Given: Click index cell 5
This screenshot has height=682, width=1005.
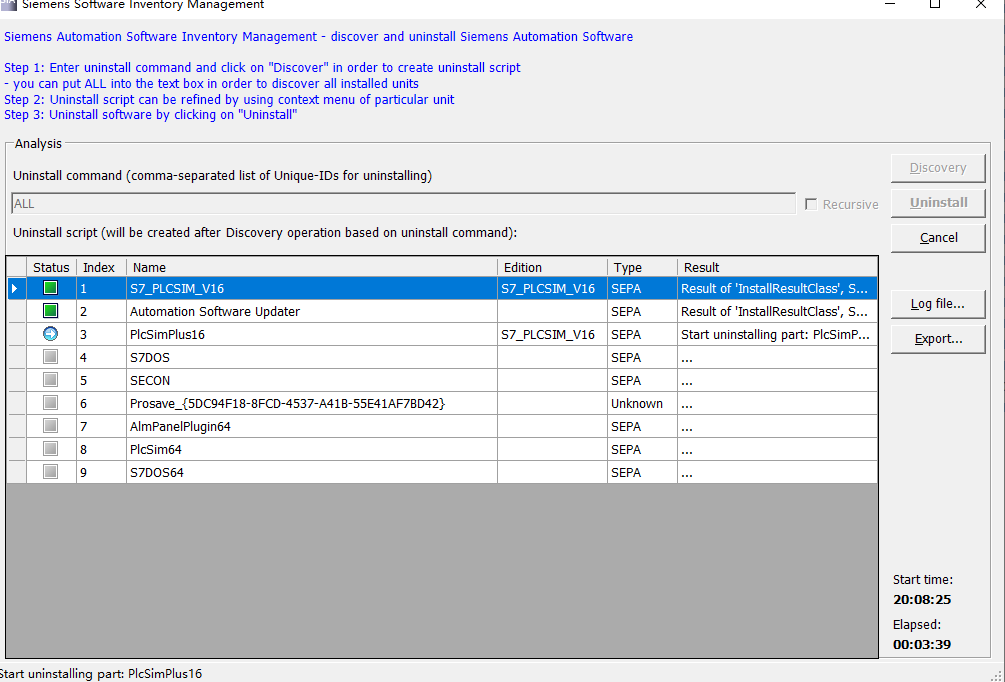Looking at the screenshot, I should (101, 381).
